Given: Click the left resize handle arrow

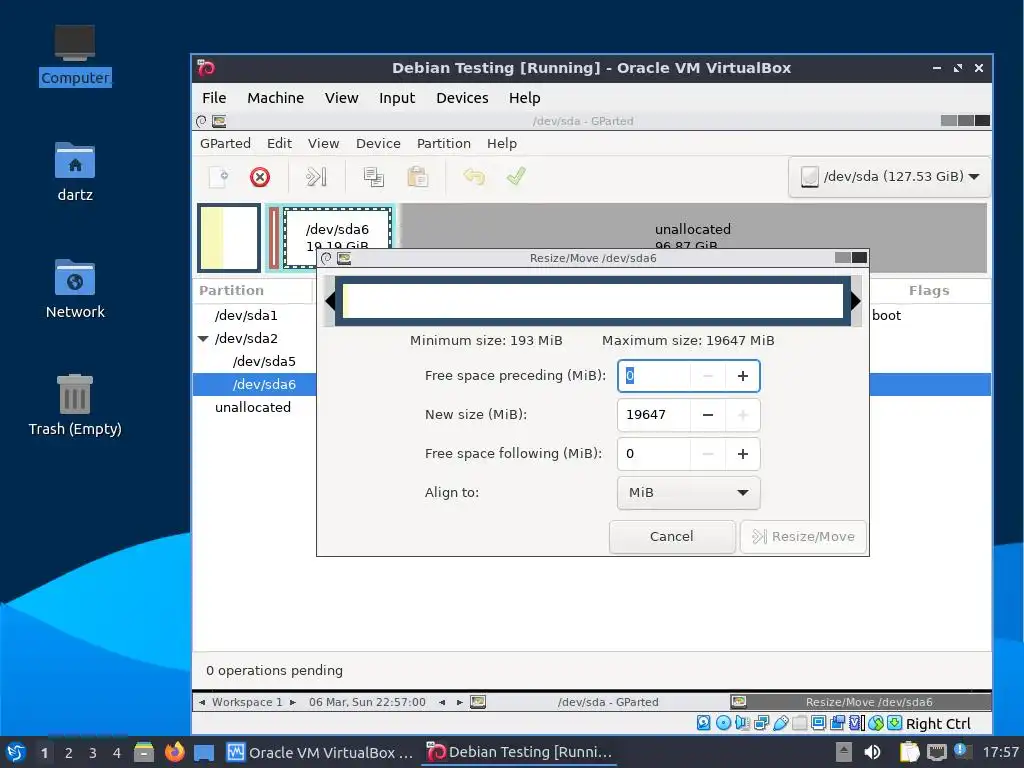Looking at the screenshot, I should click(x=330, y=300).
